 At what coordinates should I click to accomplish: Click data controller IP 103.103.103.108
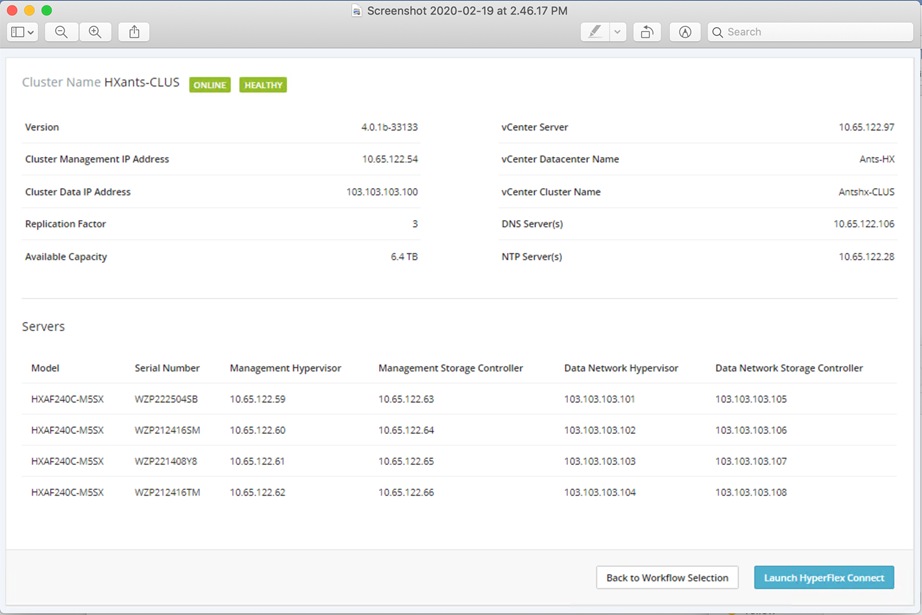point(751,493)
